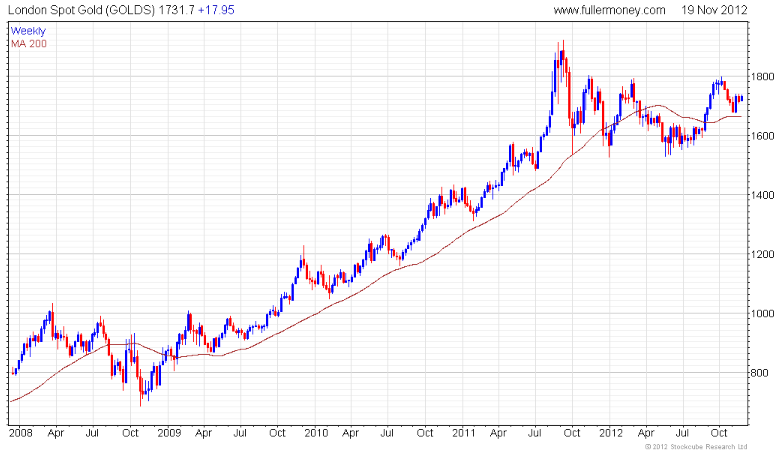Click the red 'MA 200' legend label

pyautogui.click(x=29, y=44)
